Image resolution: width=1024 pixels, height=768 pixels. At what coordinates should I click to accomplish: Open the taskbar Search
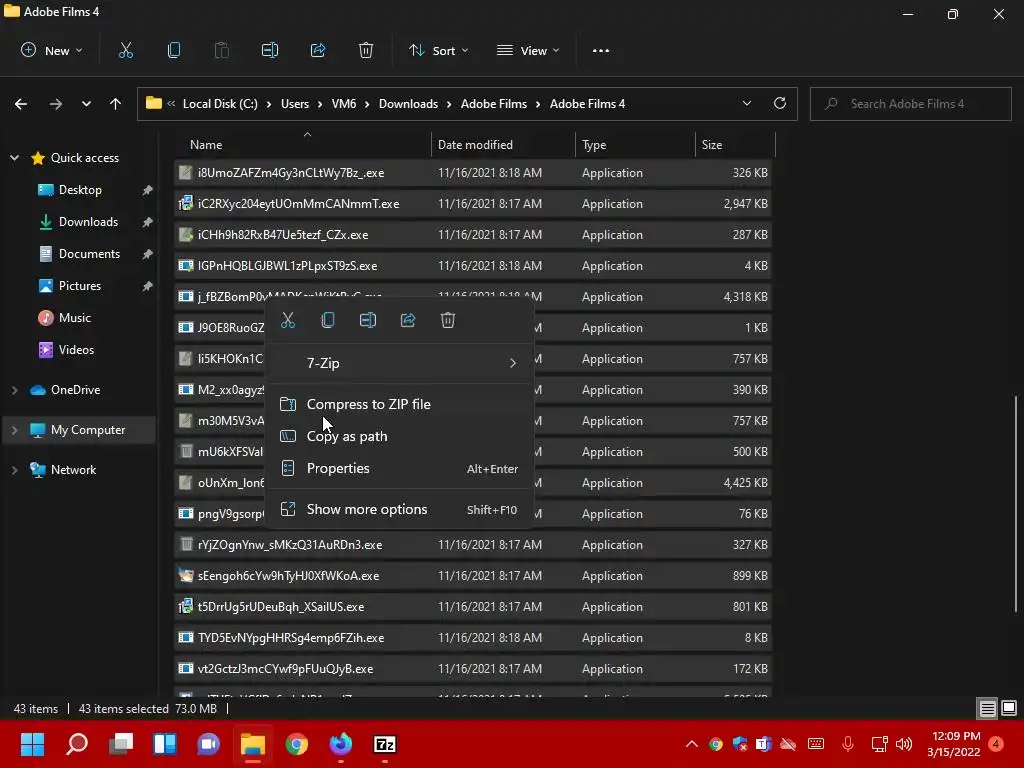coord(77,744)
